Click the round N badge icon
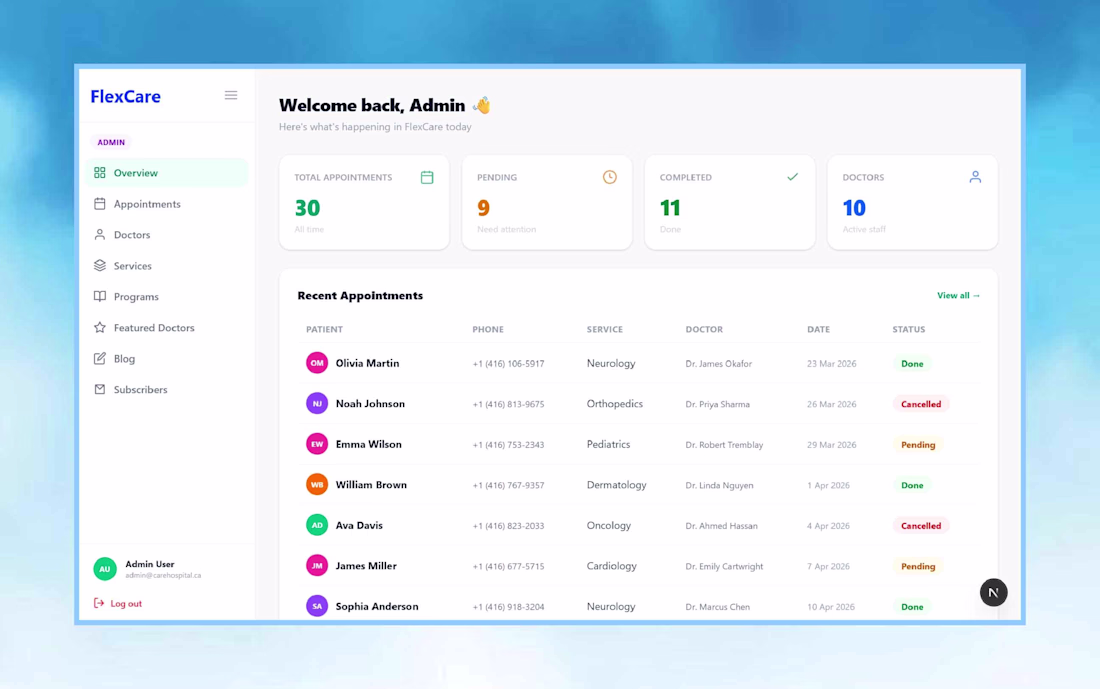 (x=993, y=592)
